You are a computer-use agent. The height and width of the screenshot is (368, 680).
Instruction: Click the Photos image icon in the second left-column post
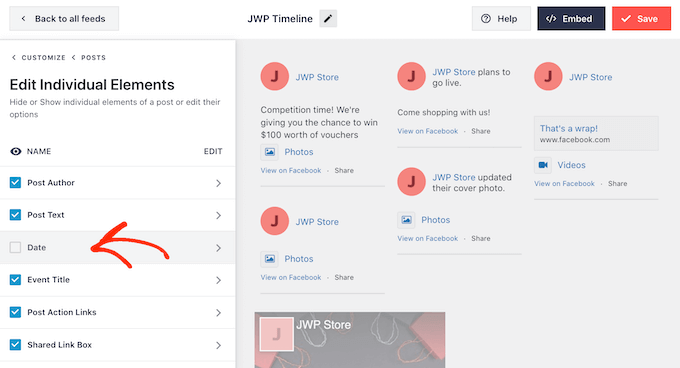[x=269, y=259]
